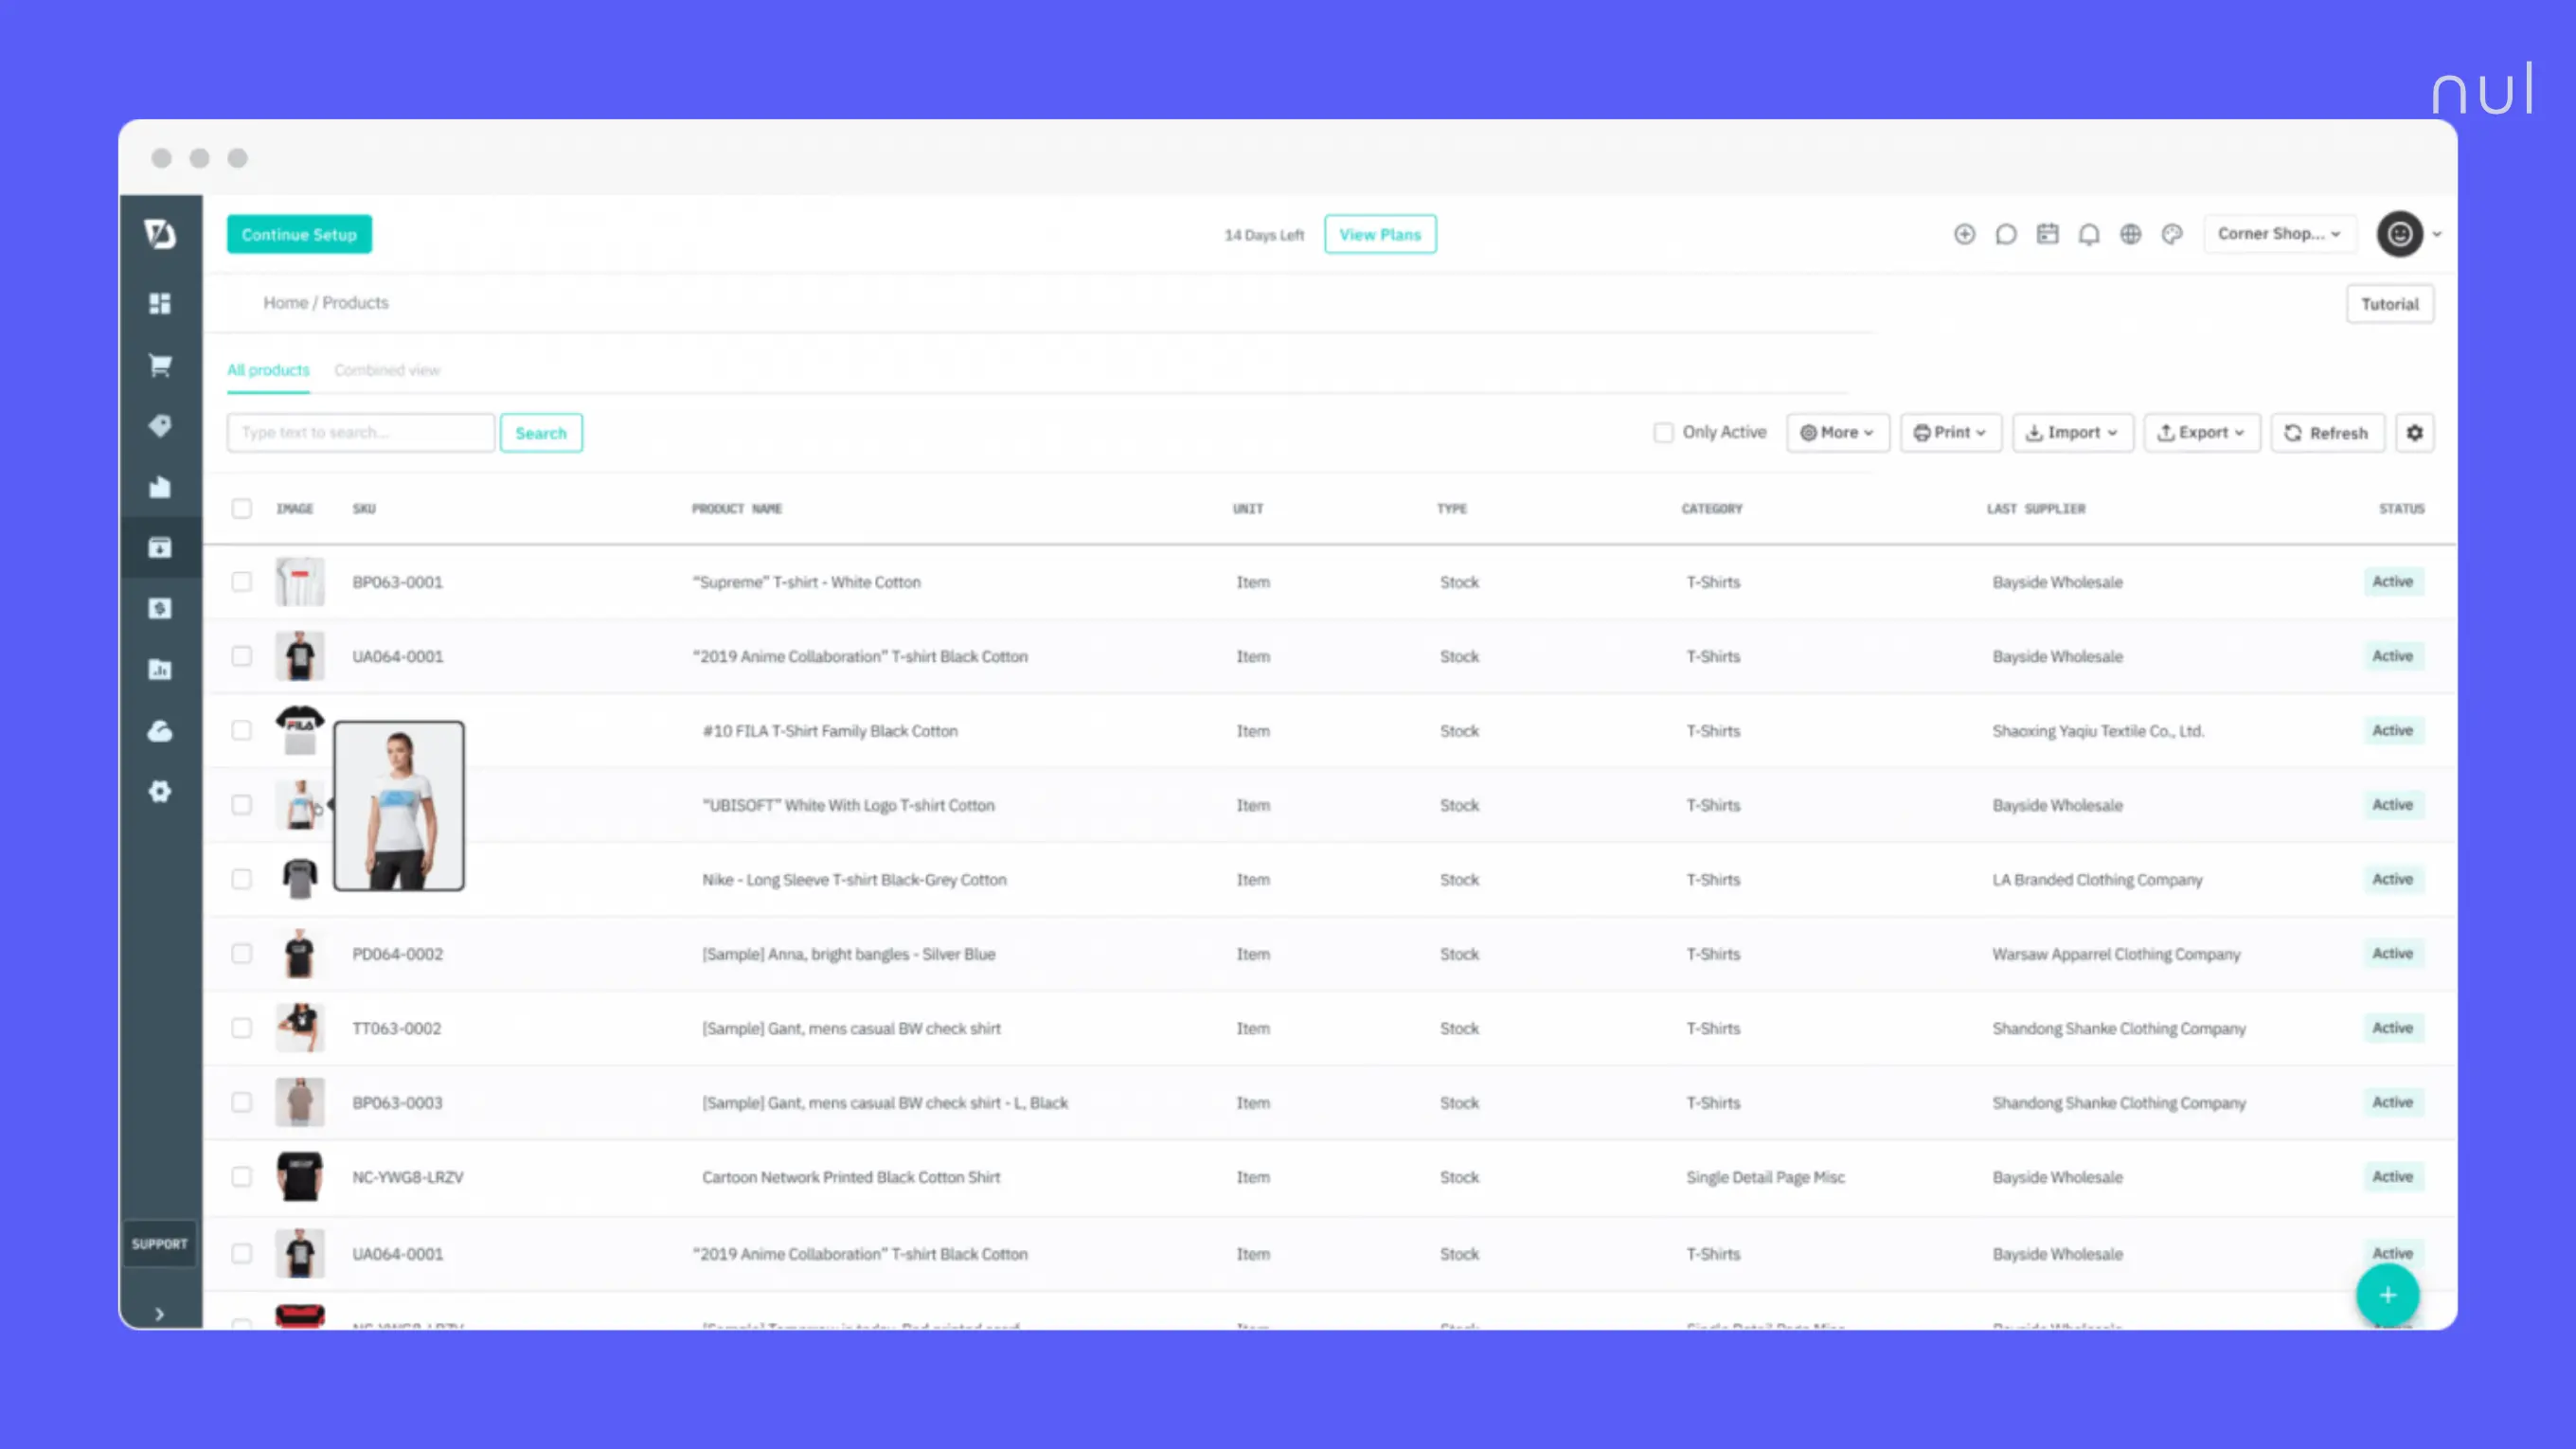Toggle the select-all header checkbox
The image size is (2576, 1449).
242,509
